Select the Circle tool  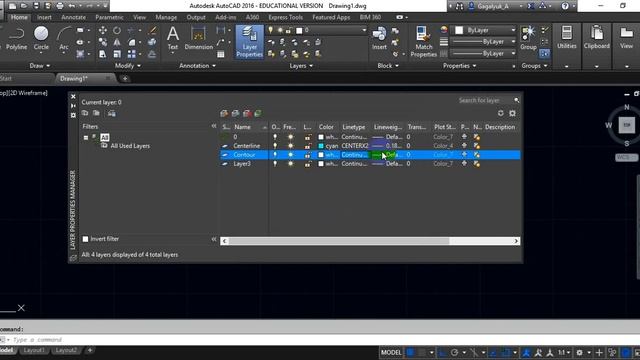pyautogui.click(x=41, y=38)
